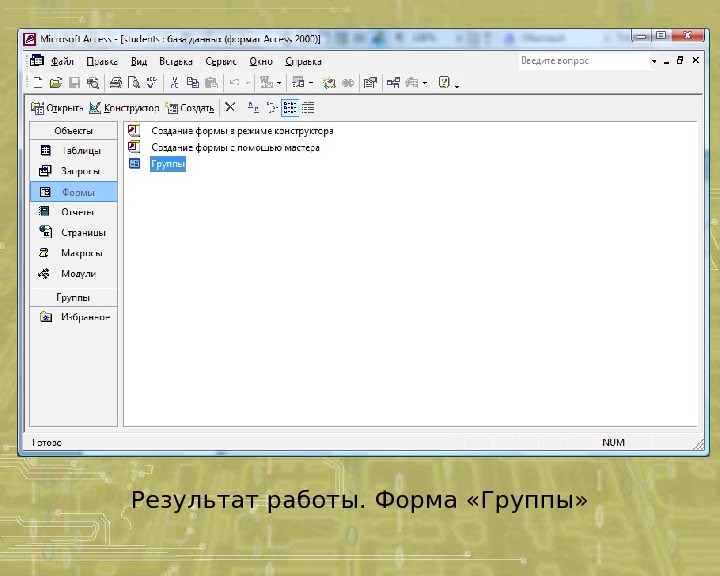Click the Print icon in toolbar
720x576 pixels.
[116, 83]
